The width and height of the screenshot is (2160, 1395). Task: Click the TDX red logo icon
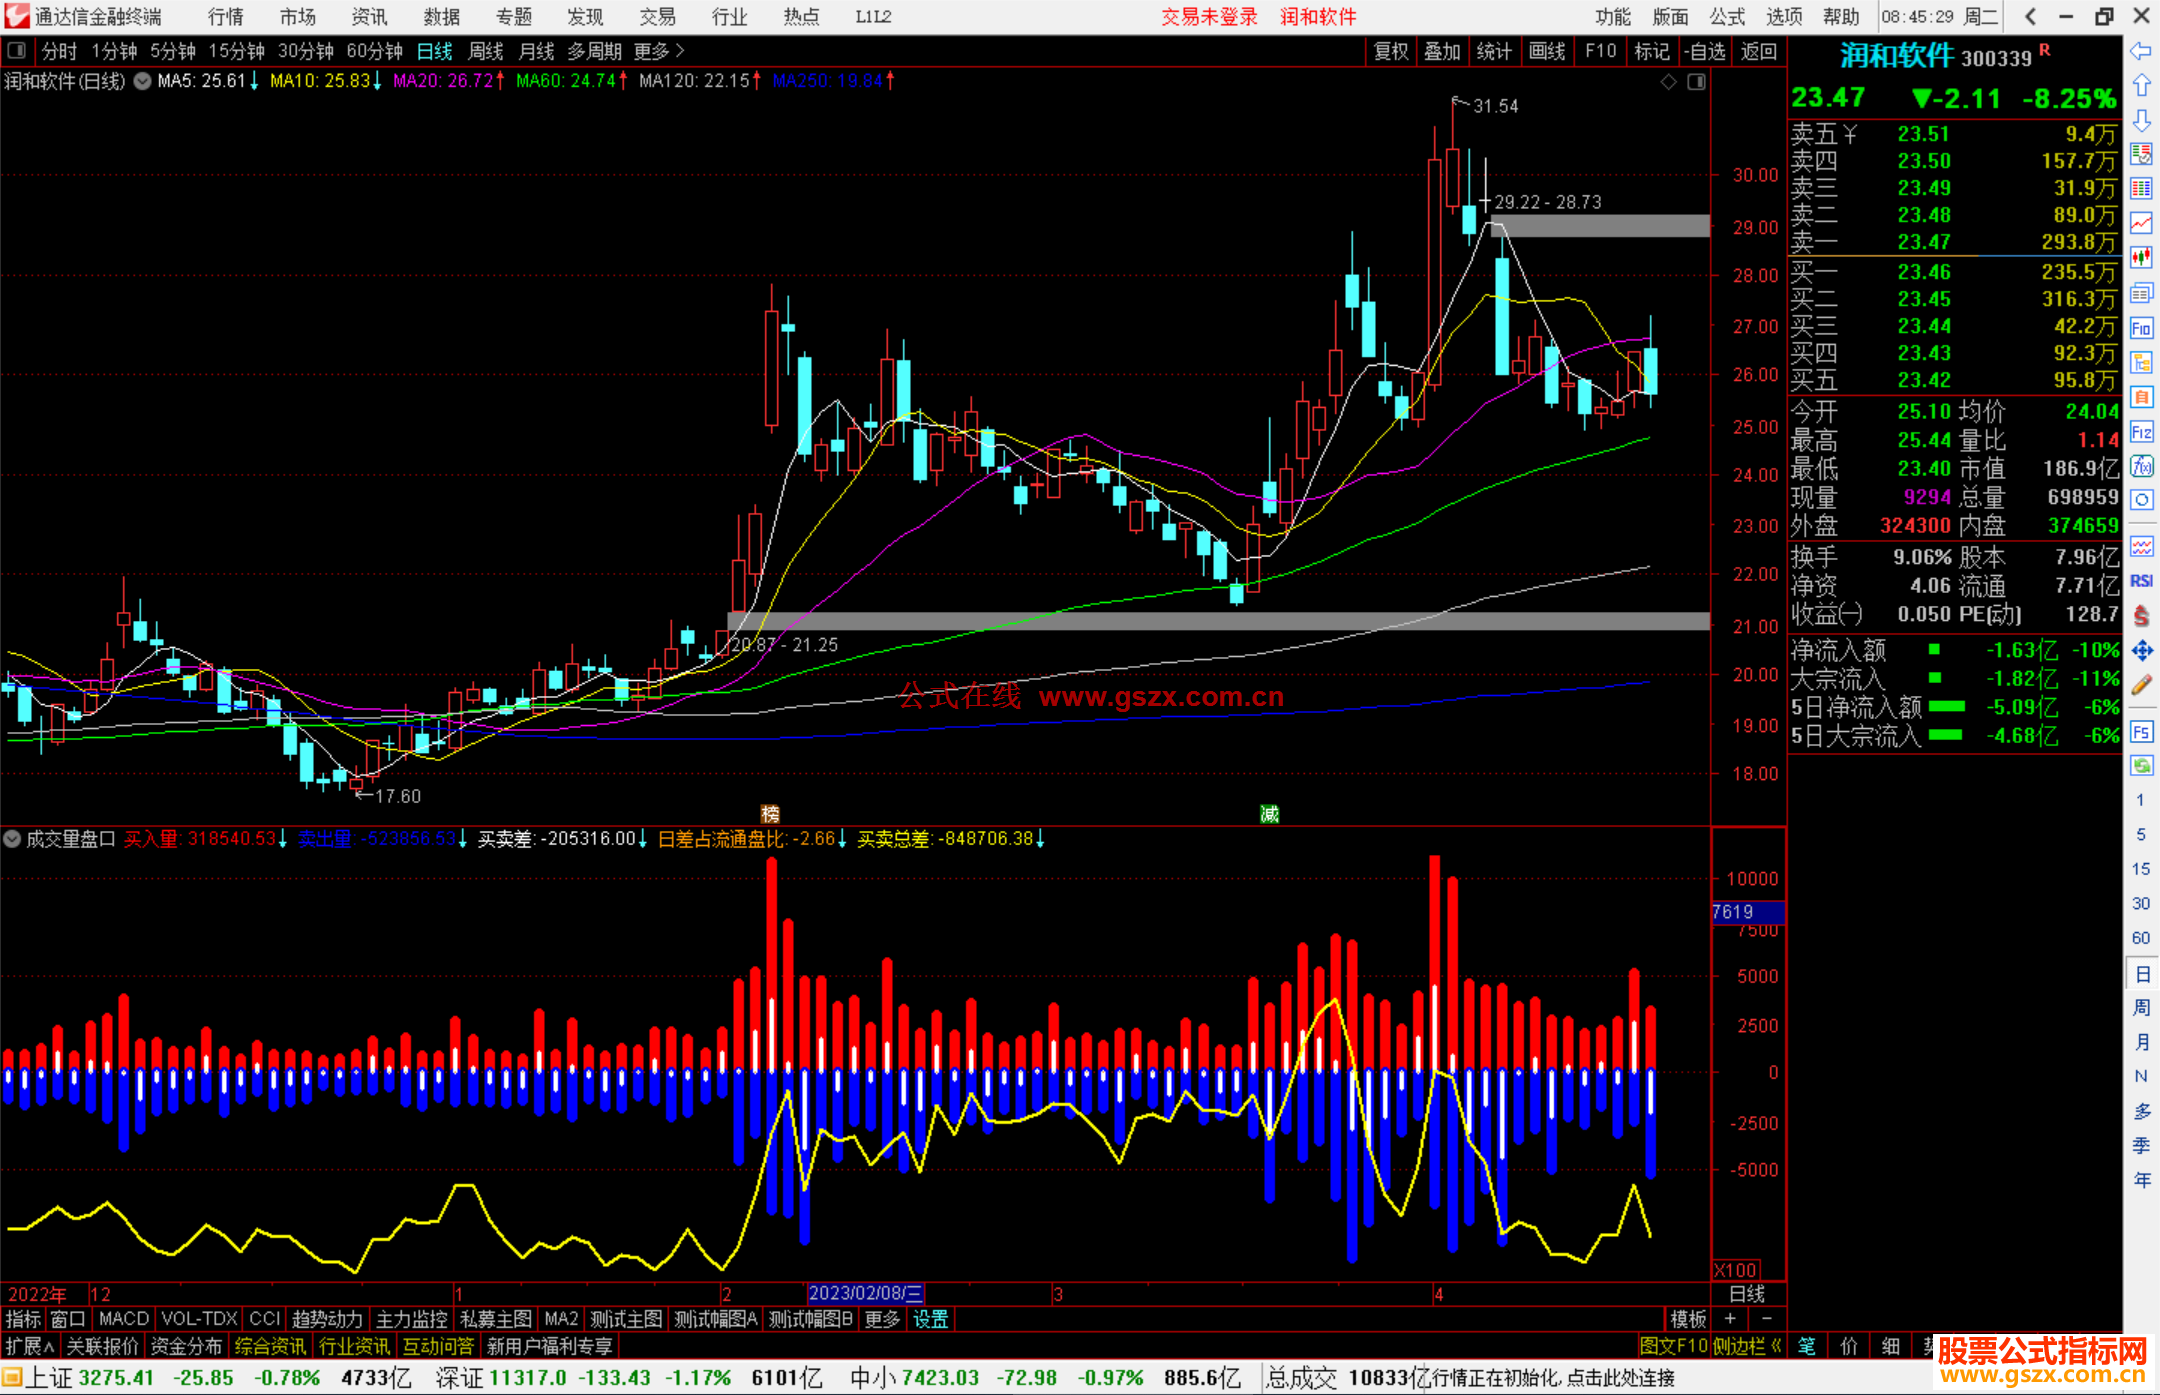17,16
